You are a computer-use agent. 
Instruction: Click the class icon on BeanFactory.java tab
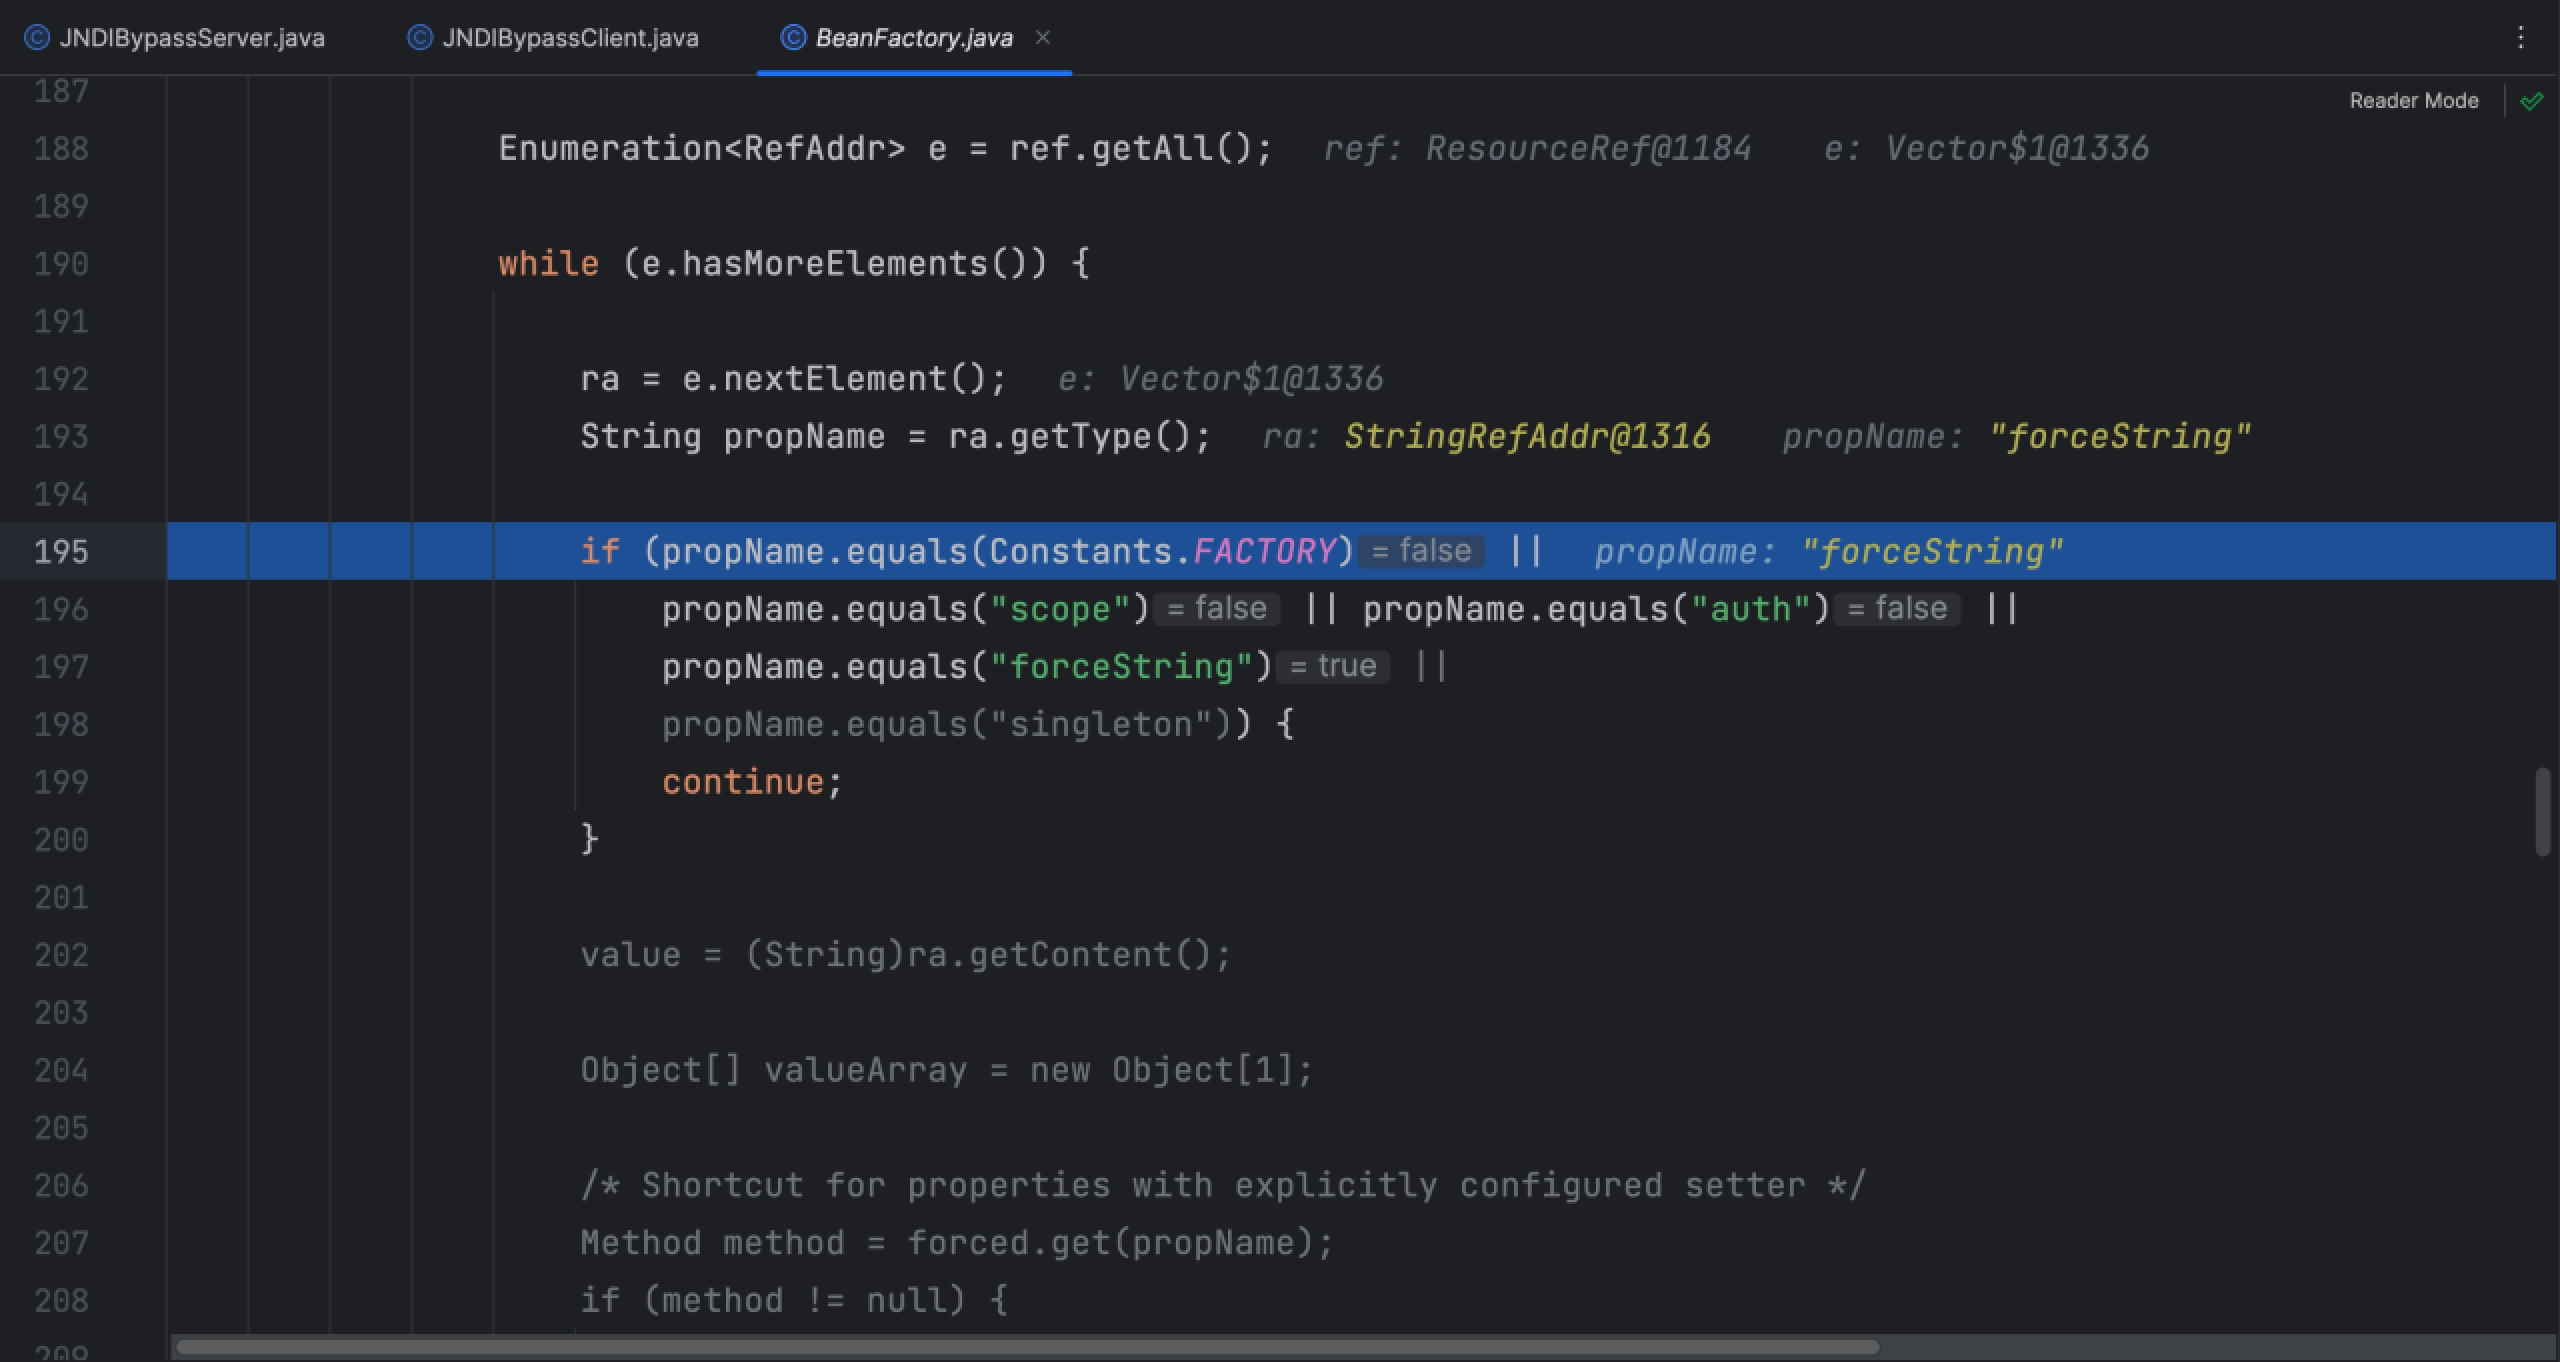pos(793,38)
